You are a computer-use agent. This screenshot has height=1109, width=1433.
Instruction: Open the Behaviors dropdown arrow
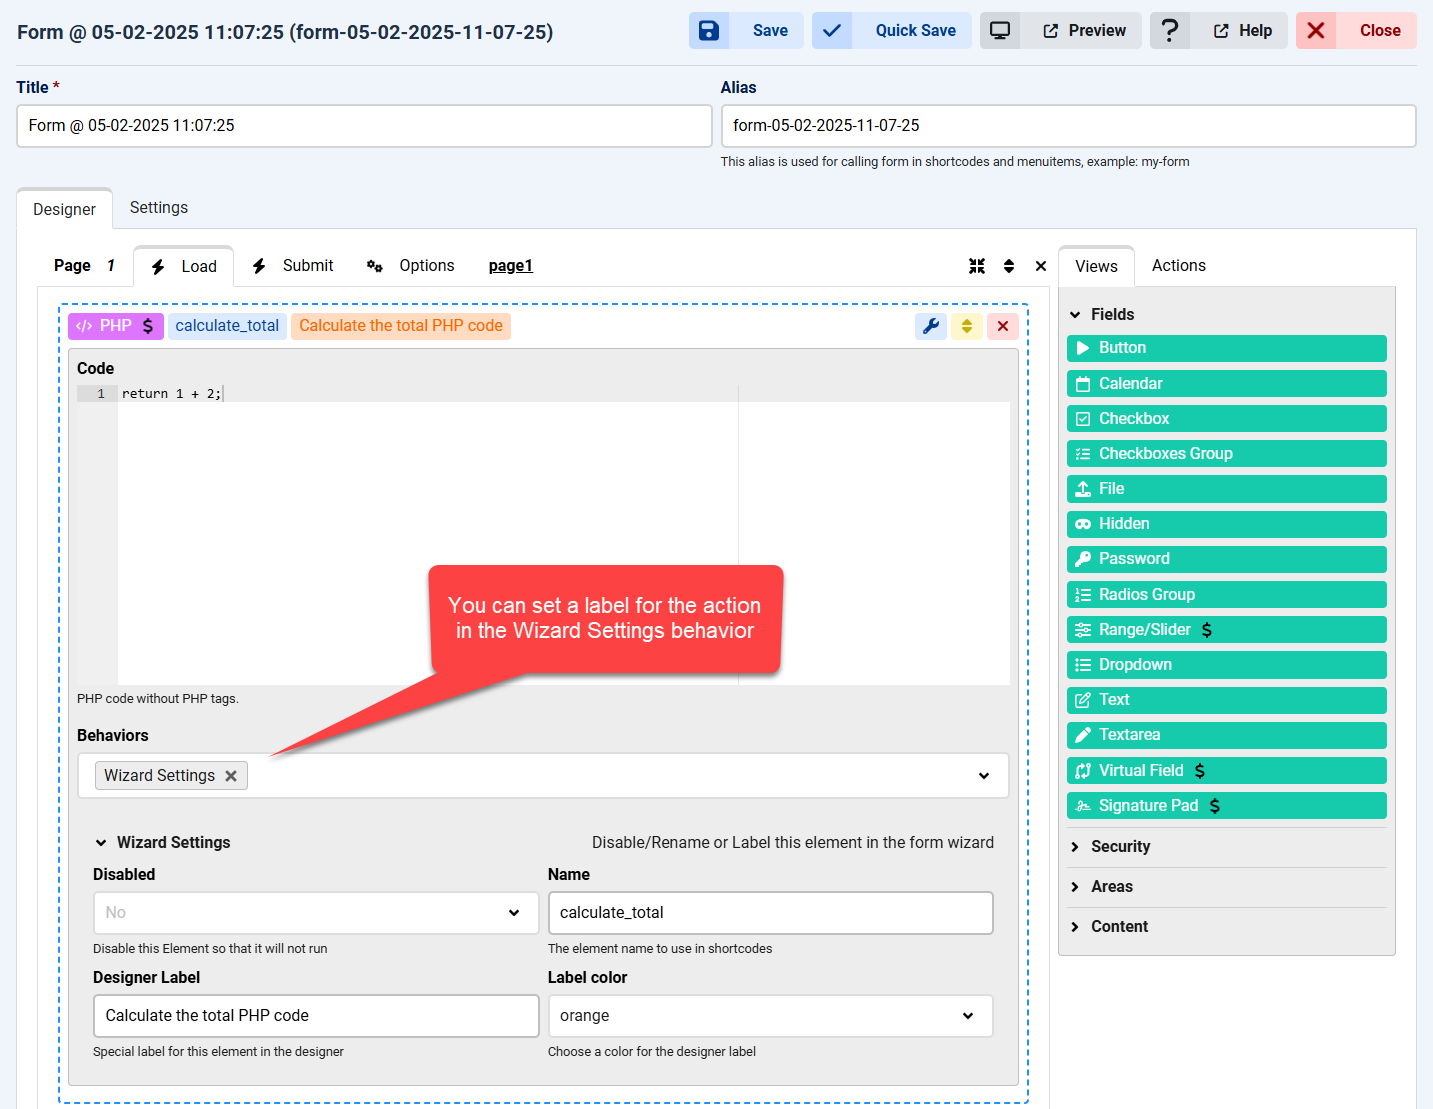[x=984, y=776]
